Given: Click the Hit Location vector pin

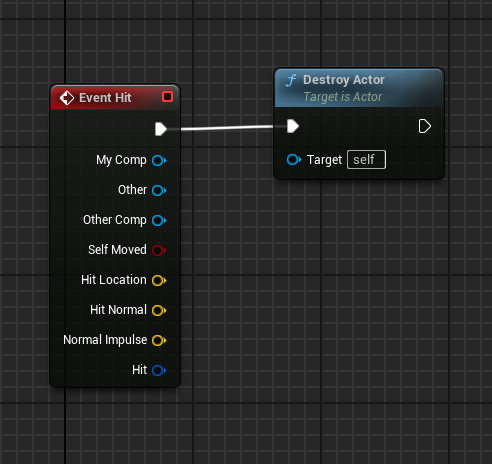Looking at the screenshot, I should point(159,280).
